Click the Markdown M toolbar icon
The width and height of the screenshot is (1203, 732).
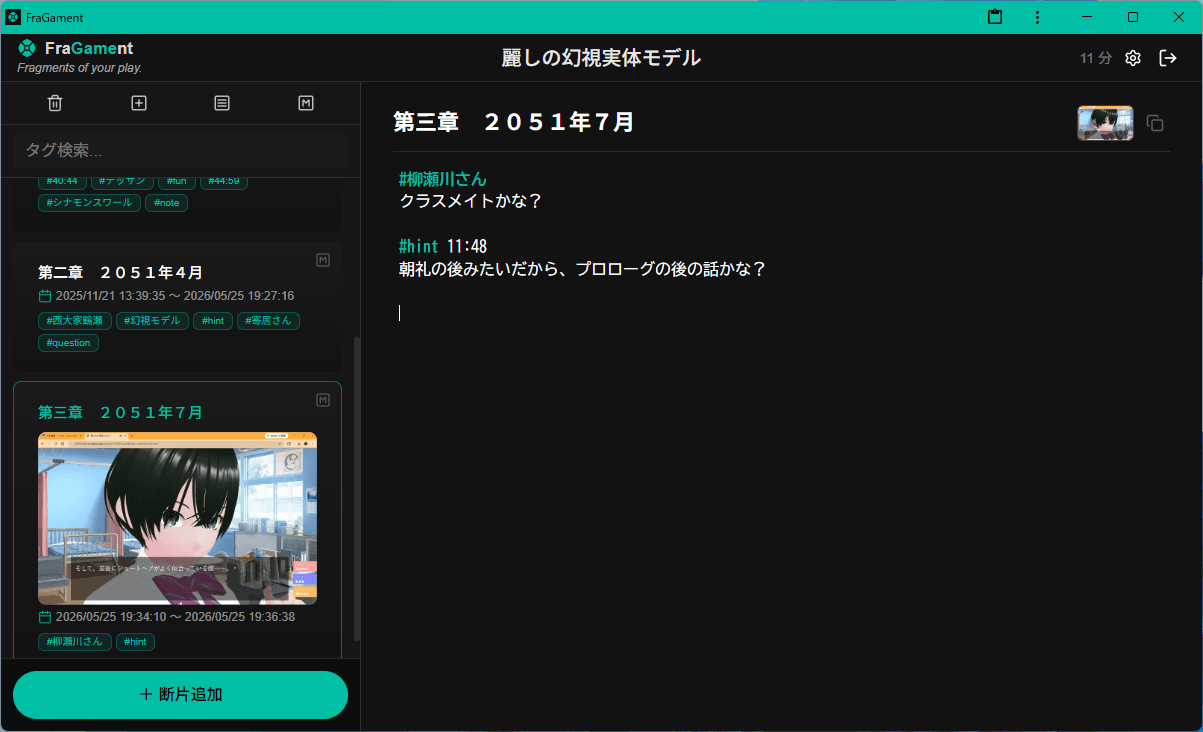[306, 103]
